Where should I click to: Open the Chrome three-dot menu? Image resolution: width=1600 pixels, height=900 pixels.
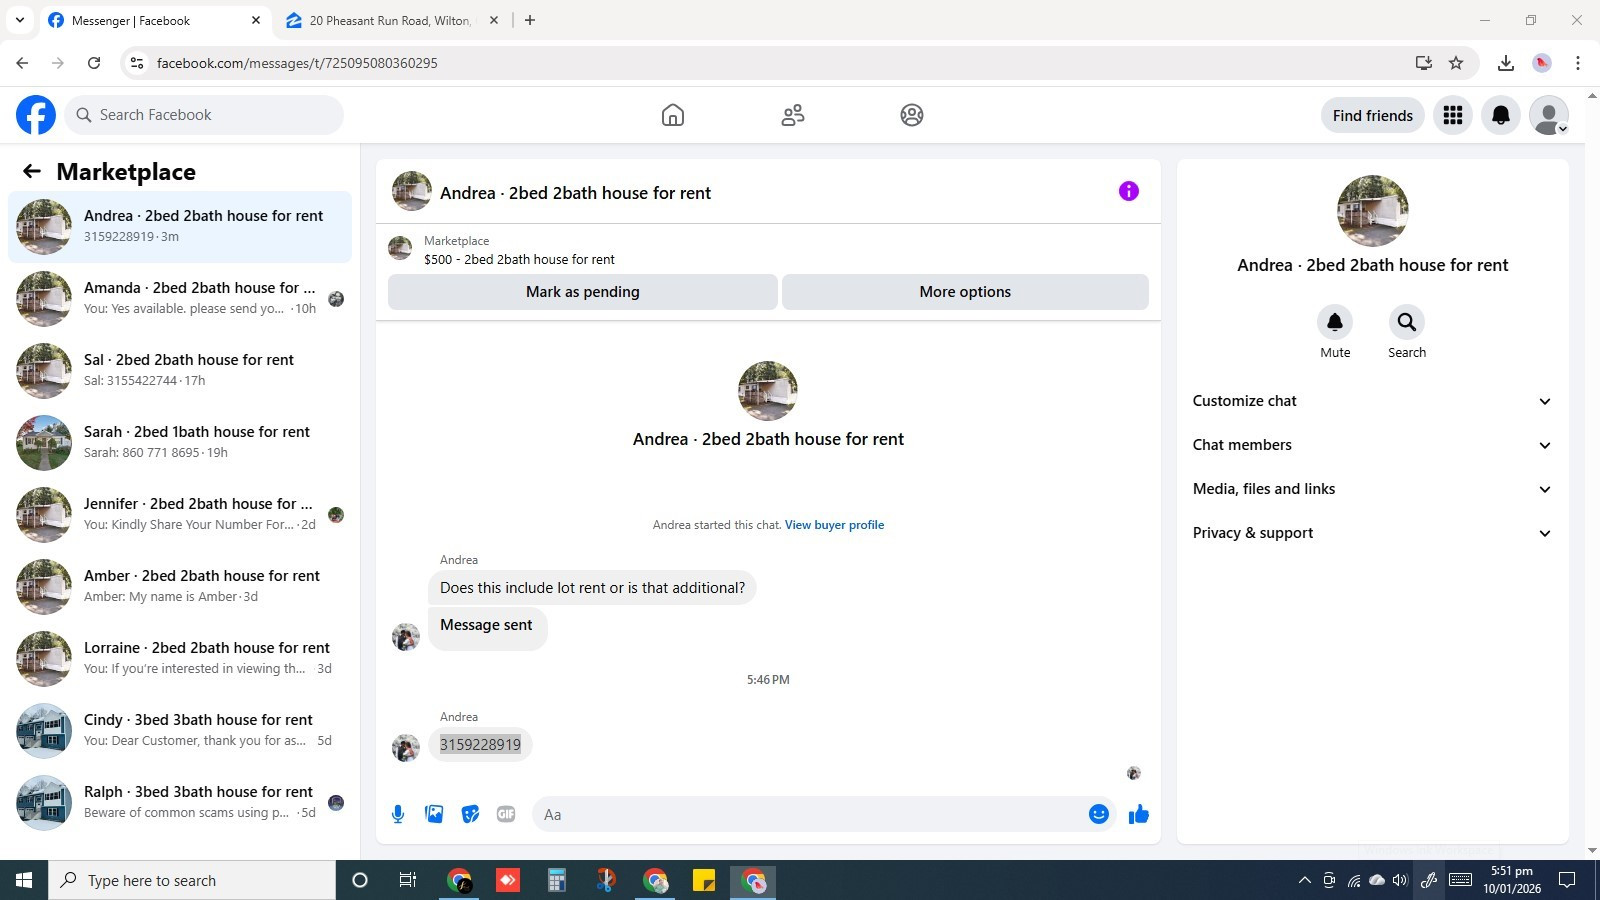point(1578,63)
